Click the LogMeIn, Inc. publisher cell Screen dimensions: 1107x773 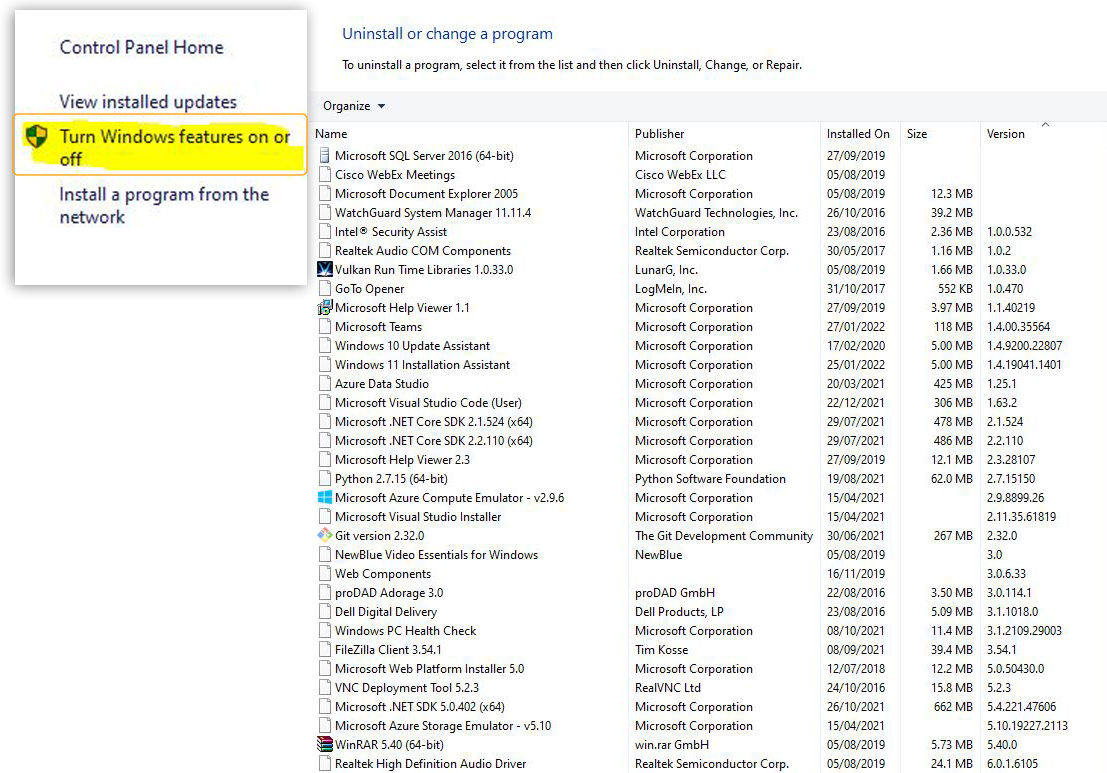[670, 289]
